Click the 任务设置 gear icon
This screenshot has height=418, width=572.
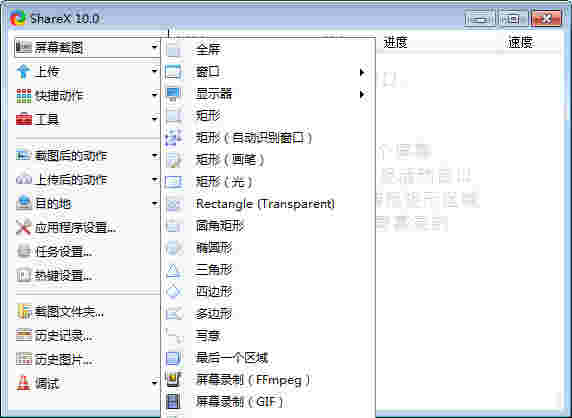coord(24,252)
